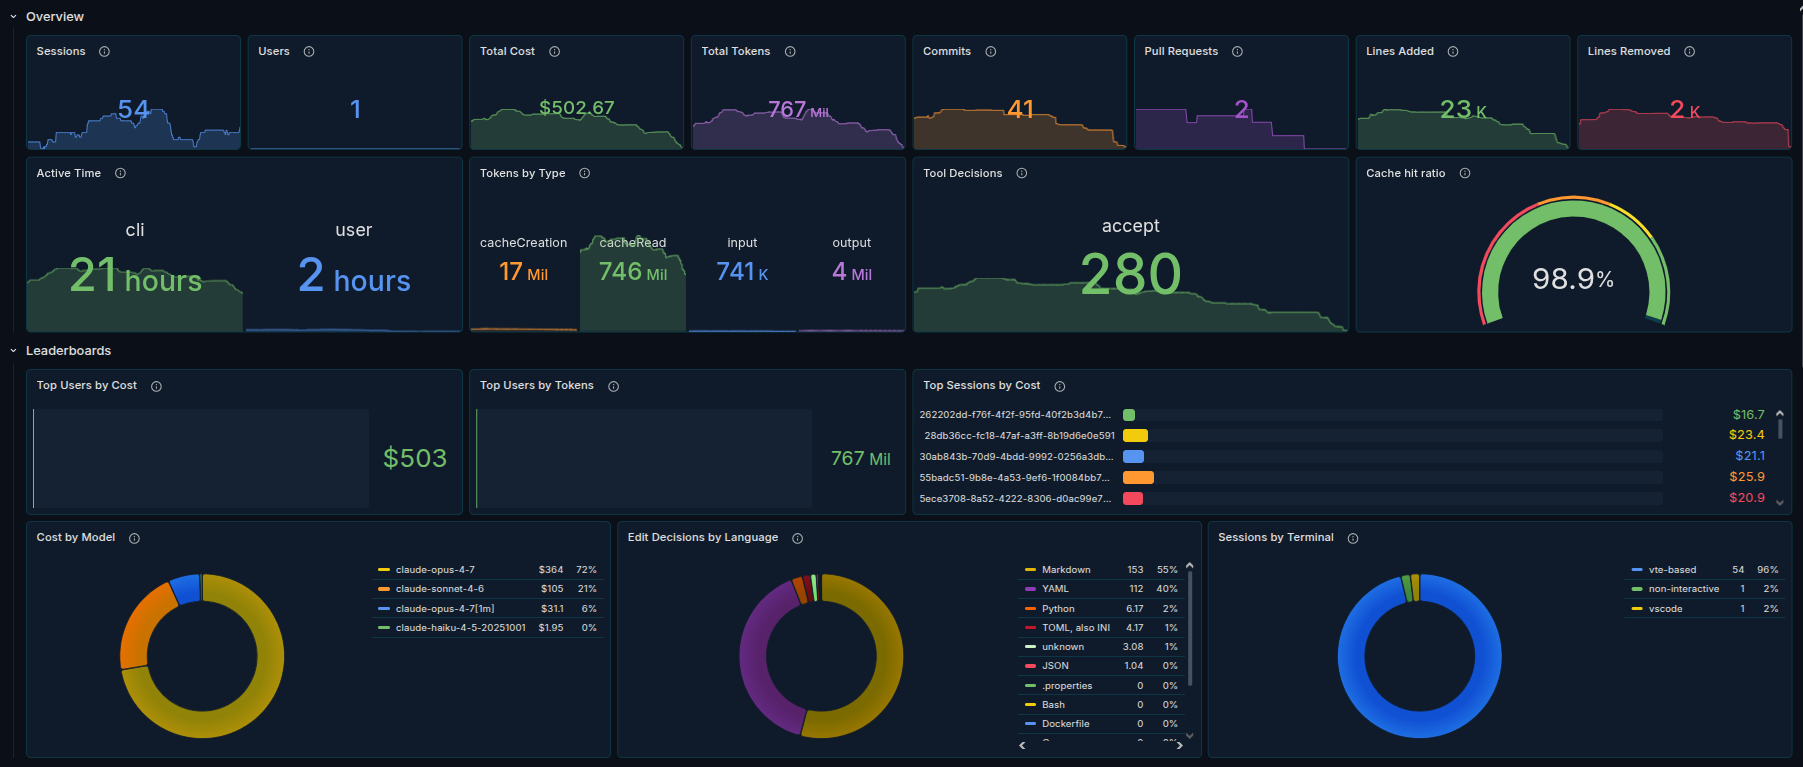Toggle claude-opus-4-7 legend series

coord(435,570)
